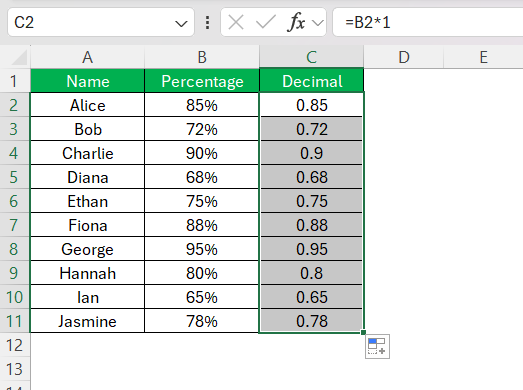Image resolution: width=523 pixels, height=390 pixels.
Task: Select column C header
Action: coord(312,57)
